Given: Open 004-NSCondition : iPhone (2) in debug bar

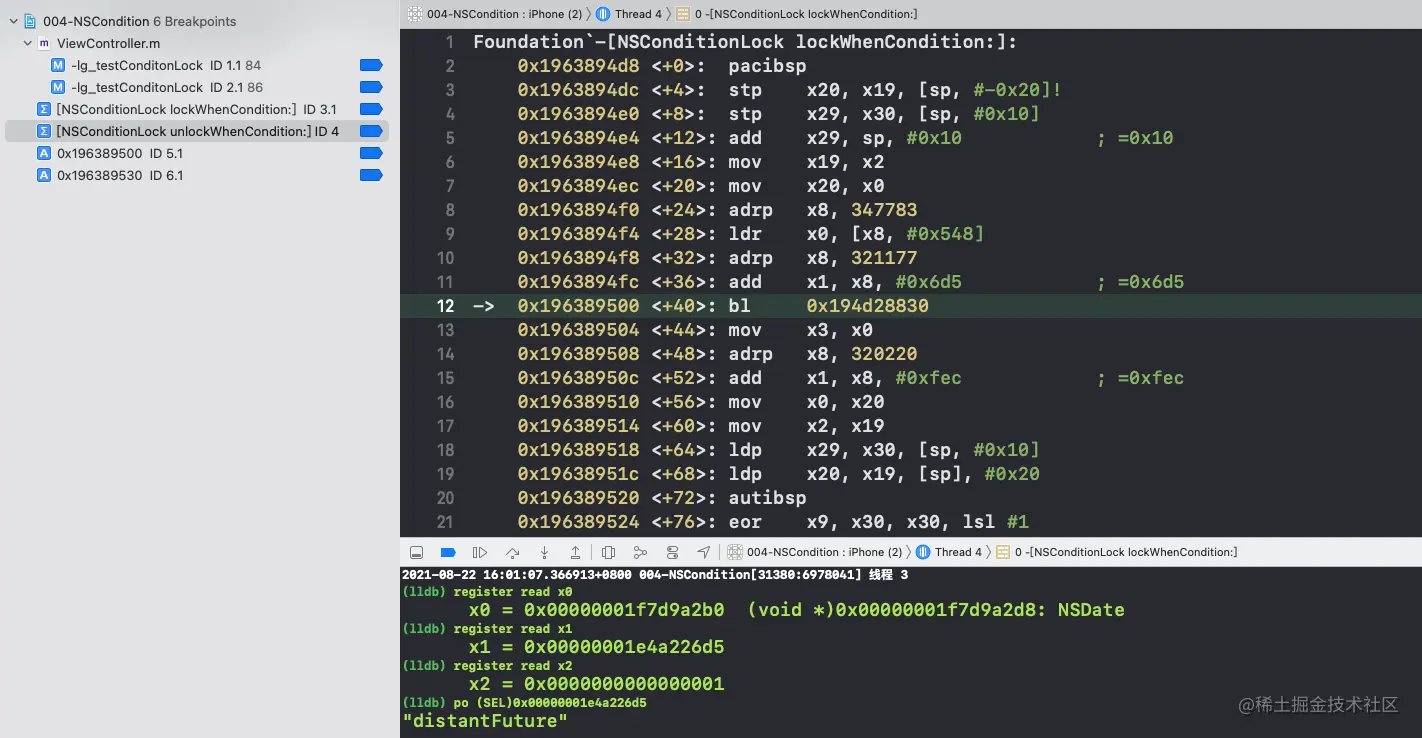Looking at the screenshot, I should point(816,552).
